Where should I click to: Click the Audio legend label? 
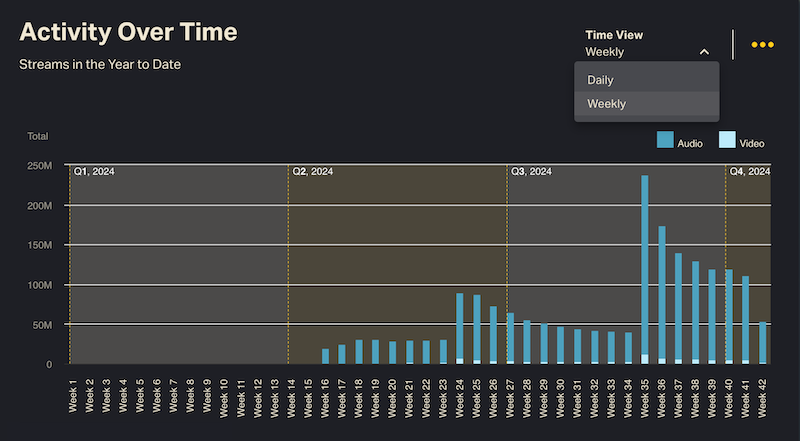pyautogui.click(x=690, y=144)
